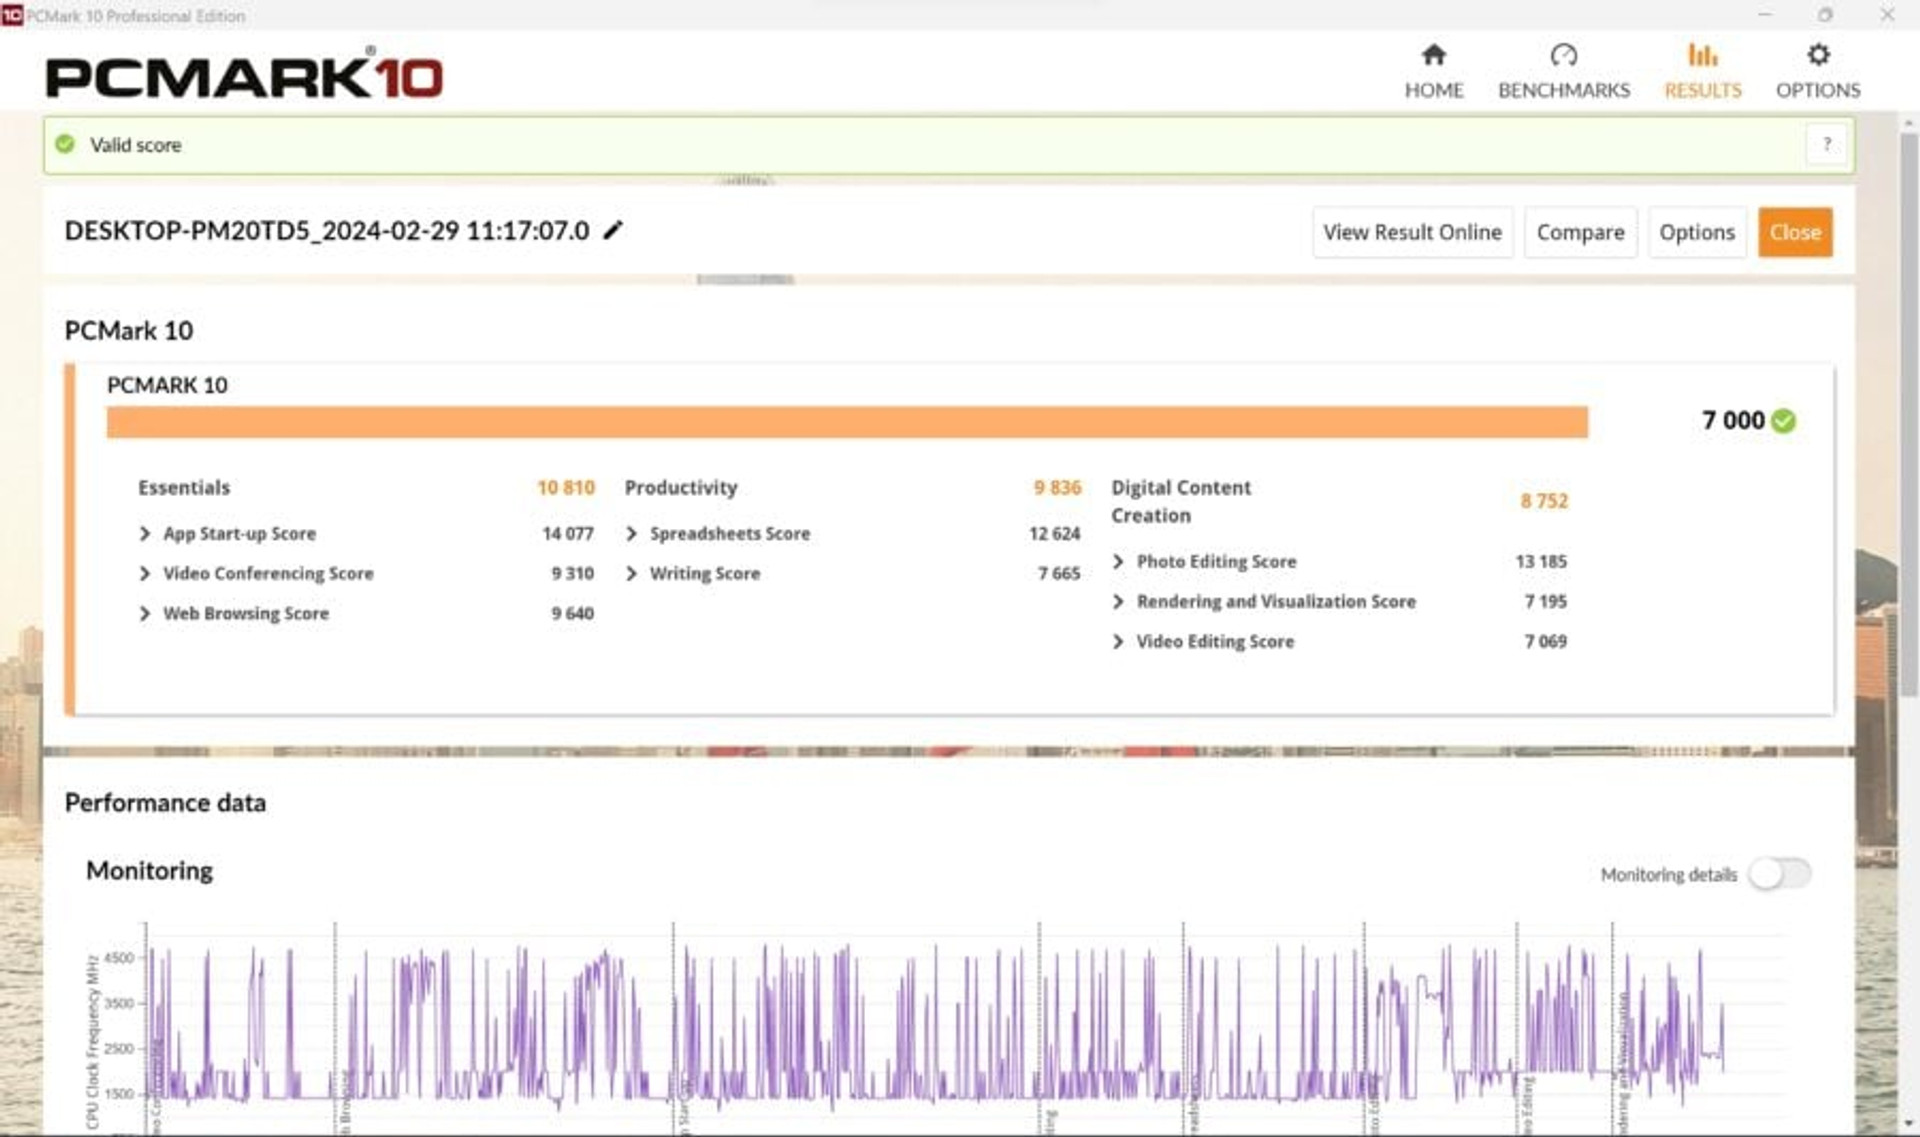This screenshot has width=1920, height=1137.
Task: Click the Essentials heading
Action: pos(184,487)
